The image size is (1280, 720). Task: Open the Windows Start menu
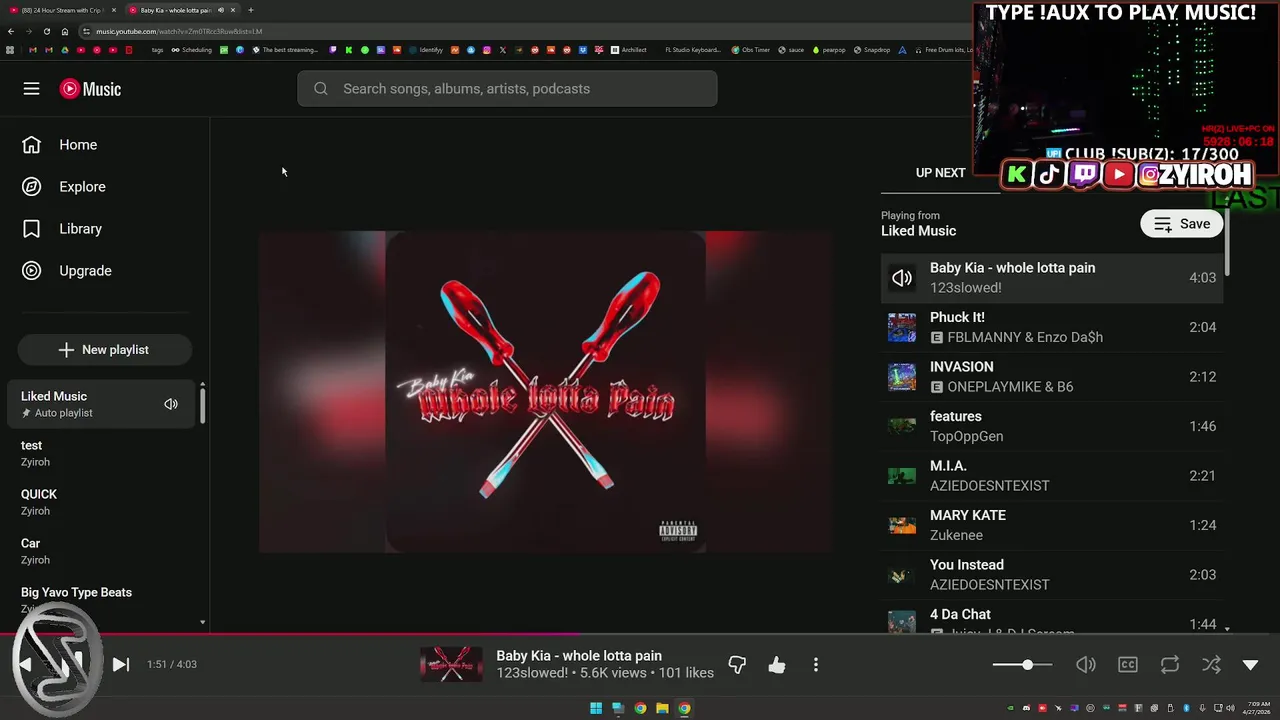click(x=596, y=708)
